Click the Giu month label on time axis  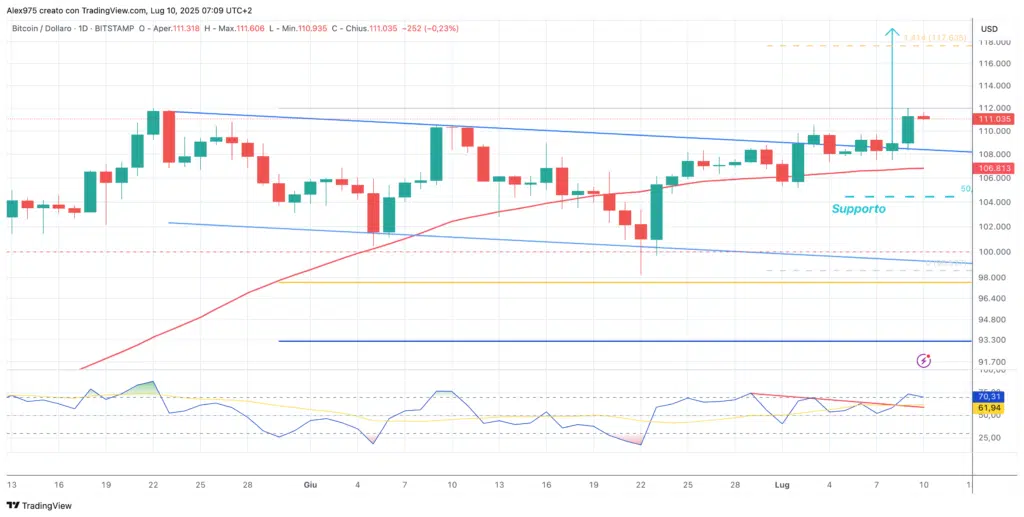pyautogui.click(x=311, y=484)
